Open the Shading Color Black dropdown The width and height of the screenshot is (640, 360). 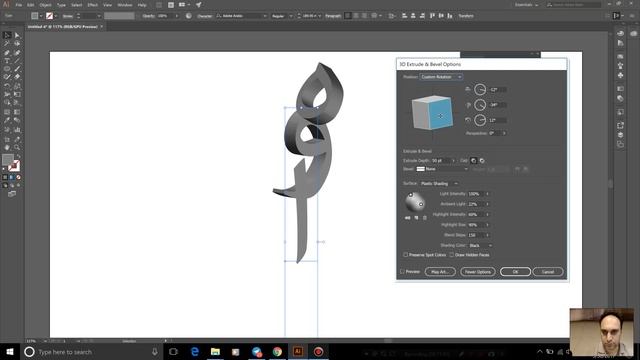click(480, 245)
